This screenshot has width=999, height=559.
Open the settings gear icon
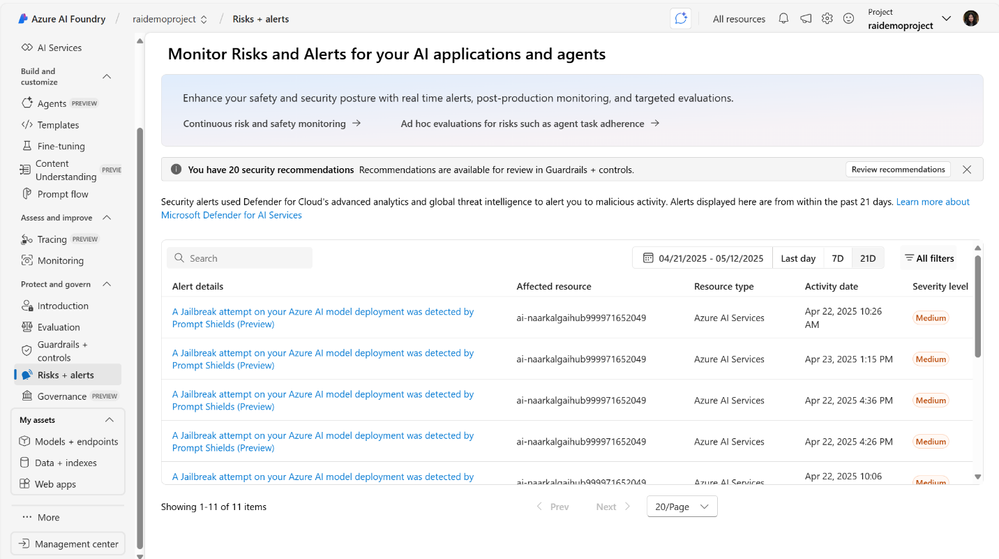coord(827,19)
